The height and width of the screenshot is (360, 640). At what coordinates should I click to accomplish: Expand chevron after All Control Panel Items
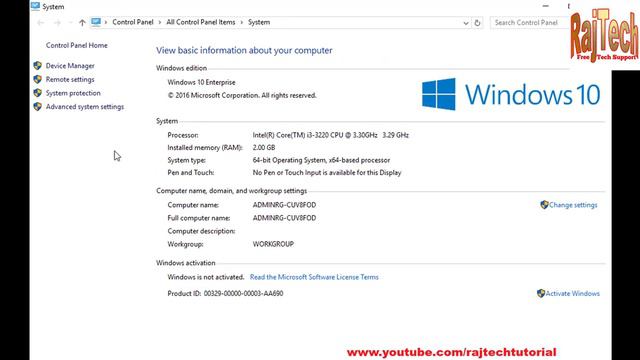point(242,22)
